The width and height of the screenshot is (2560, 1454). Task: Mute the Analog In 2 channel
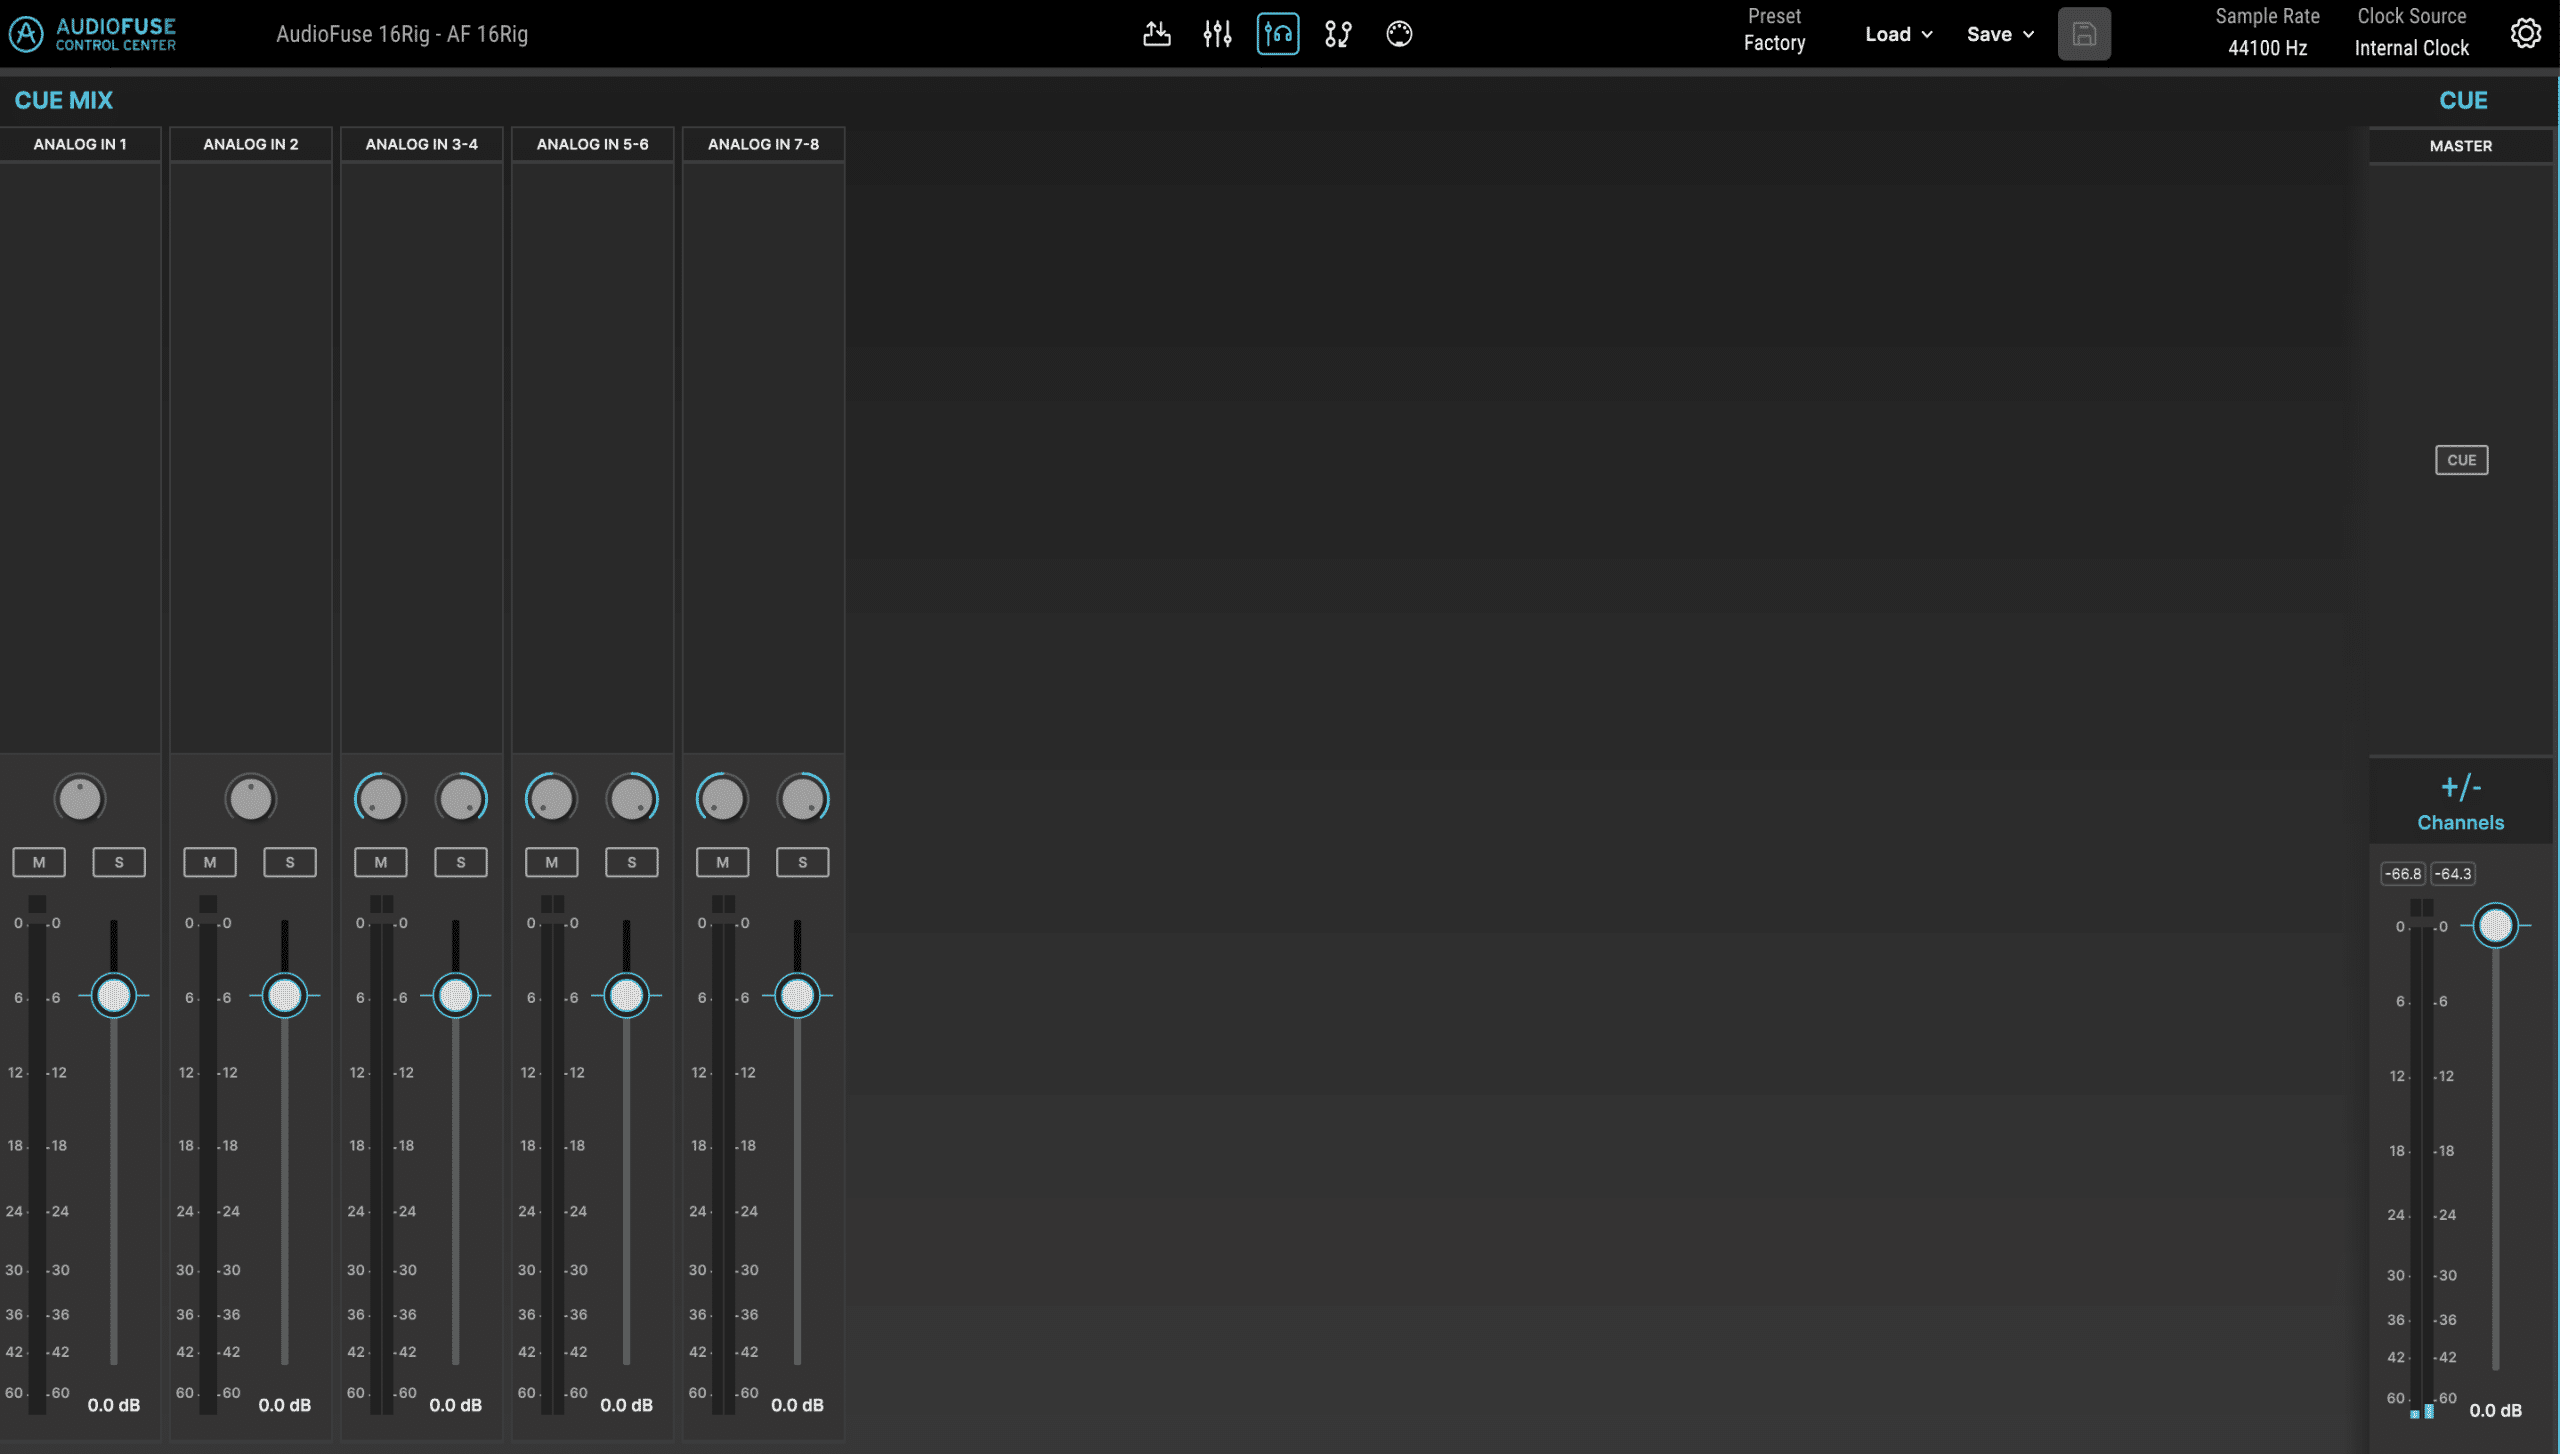click(x=210, y=862)
